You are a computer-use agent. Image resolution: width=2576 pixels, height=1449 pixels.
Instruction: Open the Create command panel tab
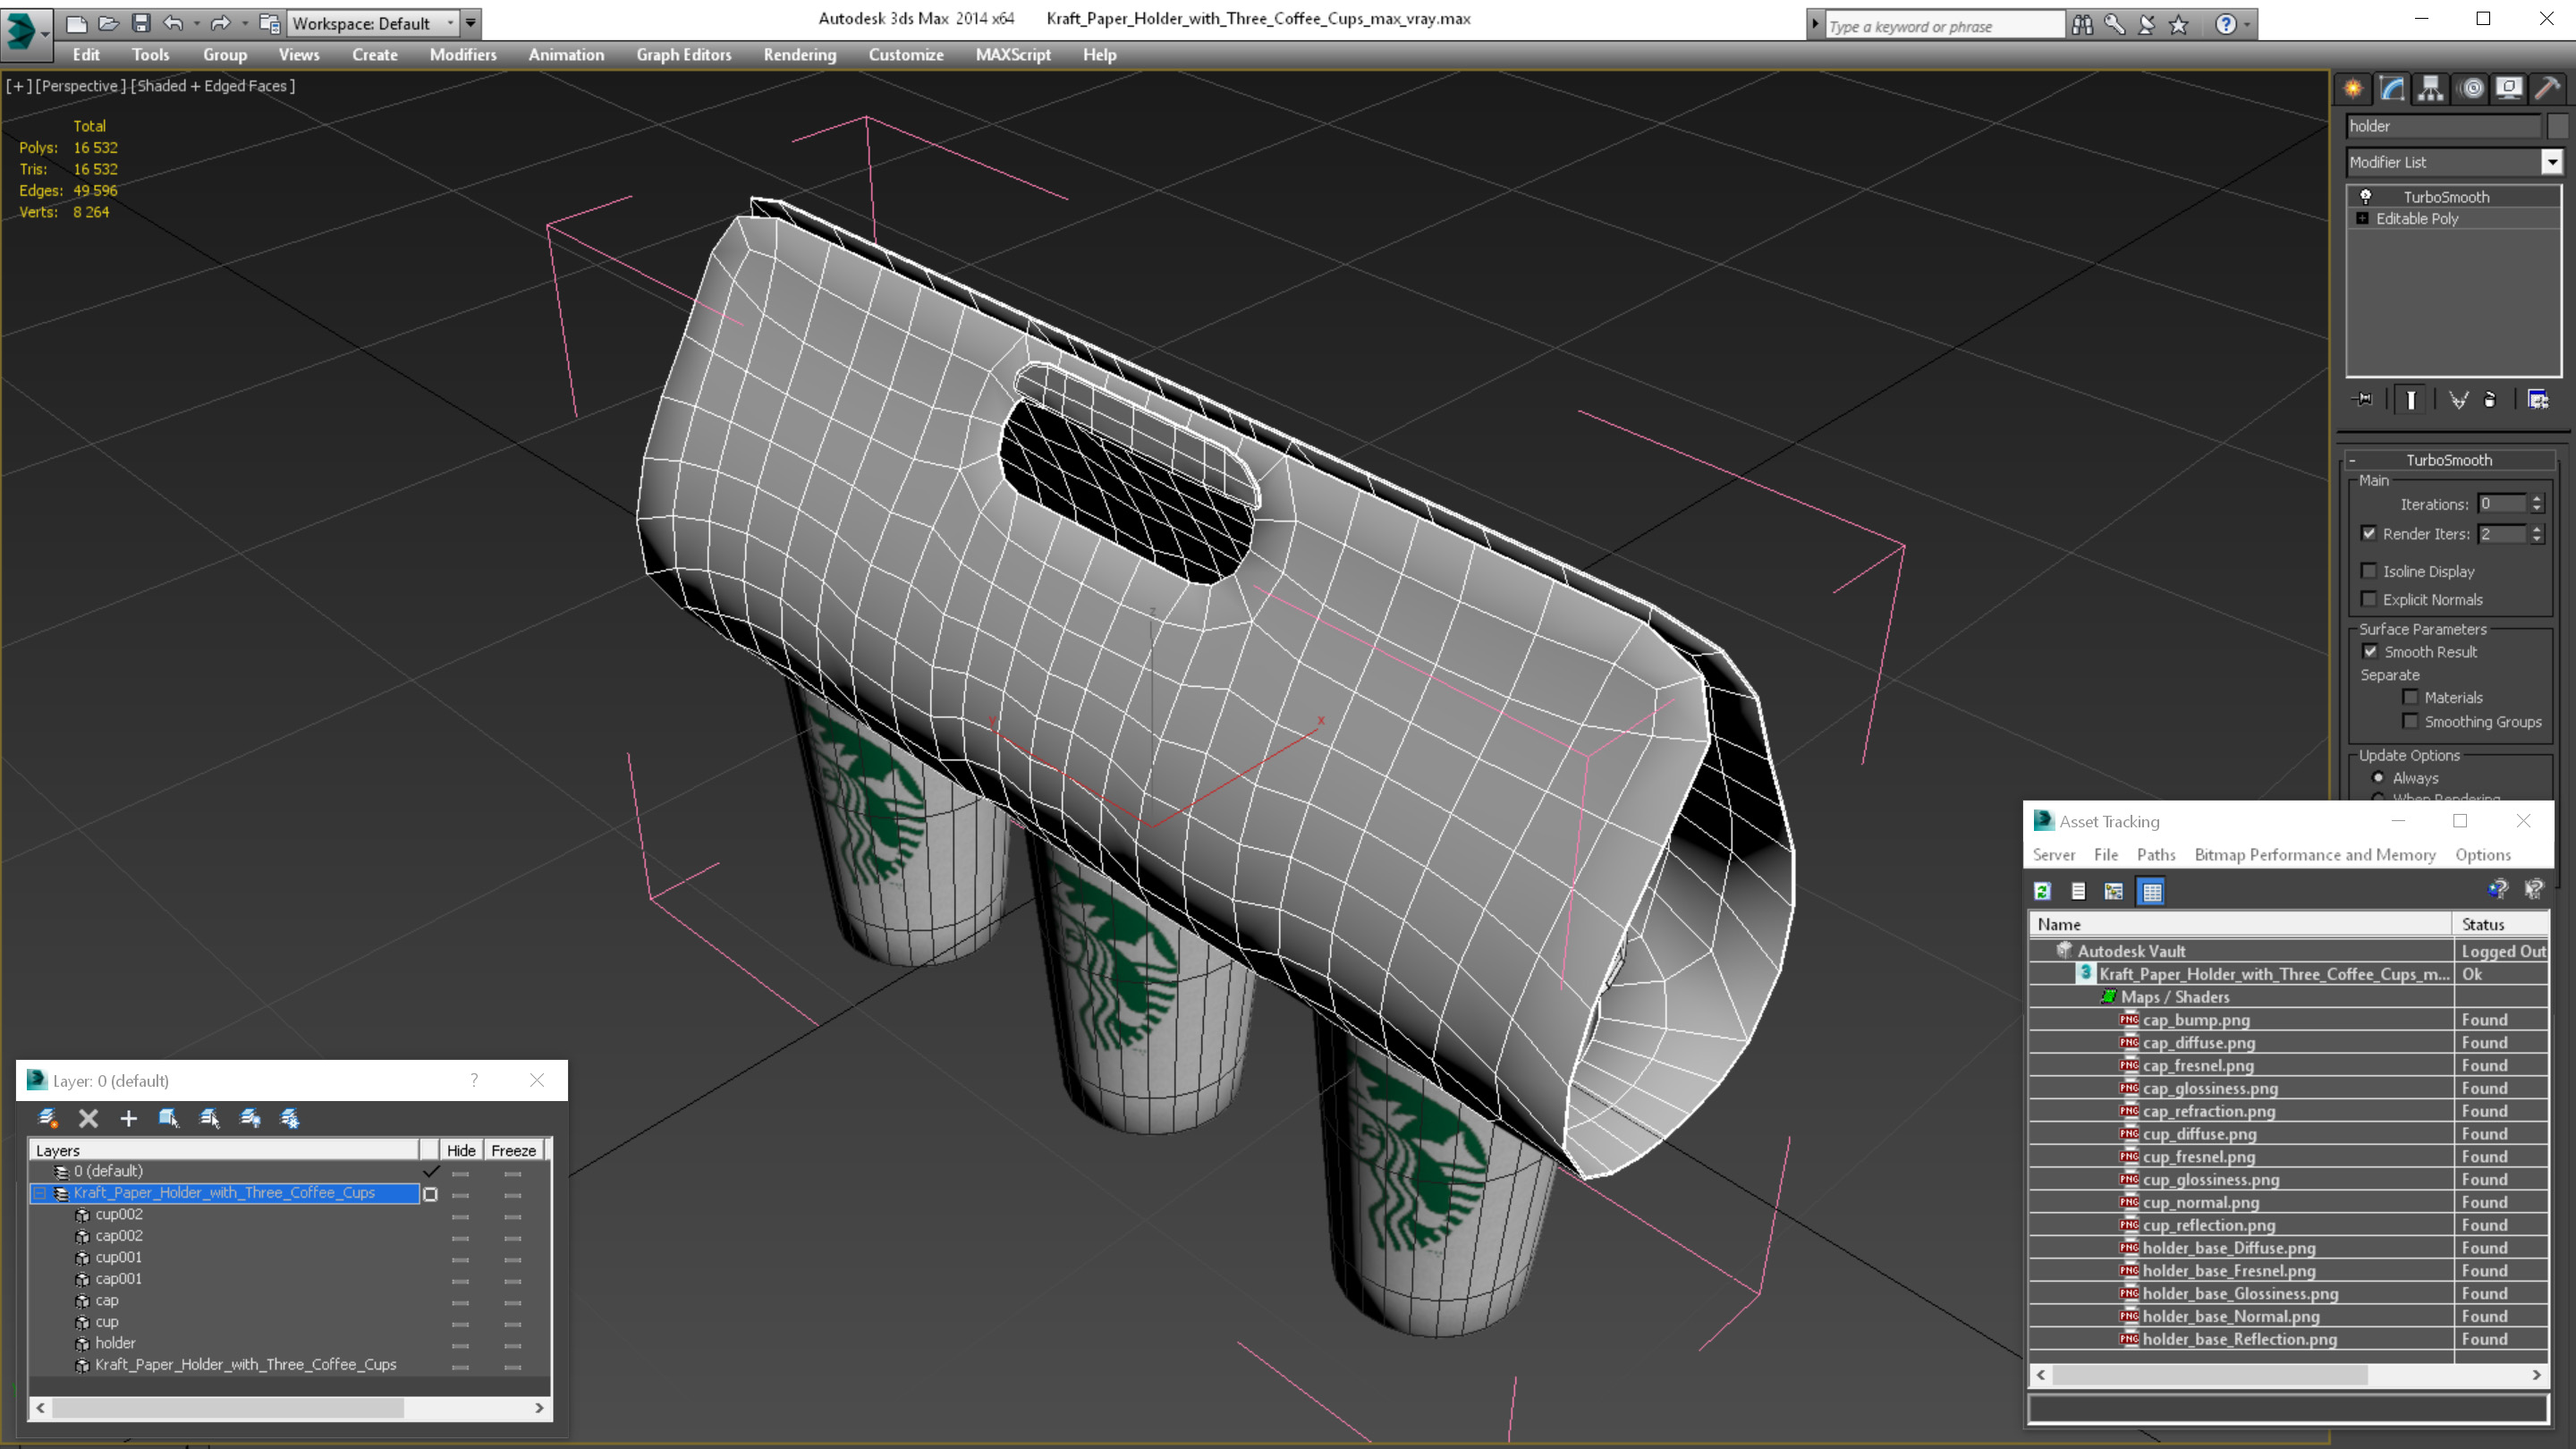click(2353, 88)
